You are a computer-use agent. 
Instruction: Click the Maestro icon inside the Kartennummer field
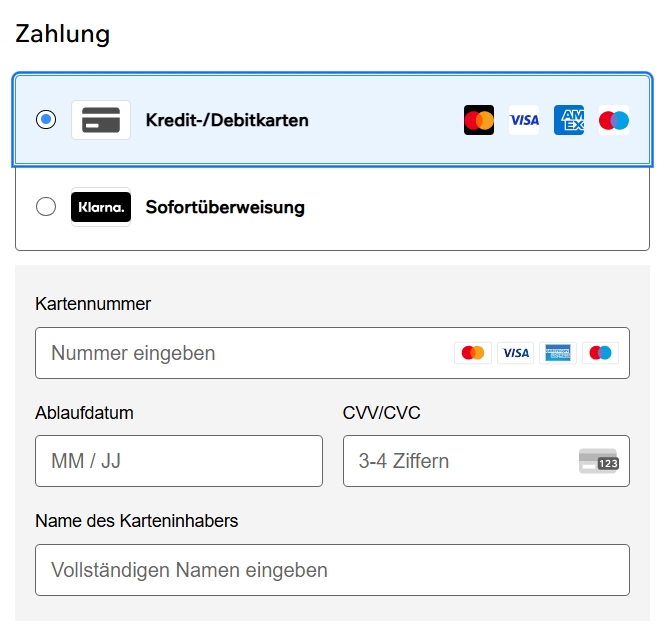coord(600,353)
